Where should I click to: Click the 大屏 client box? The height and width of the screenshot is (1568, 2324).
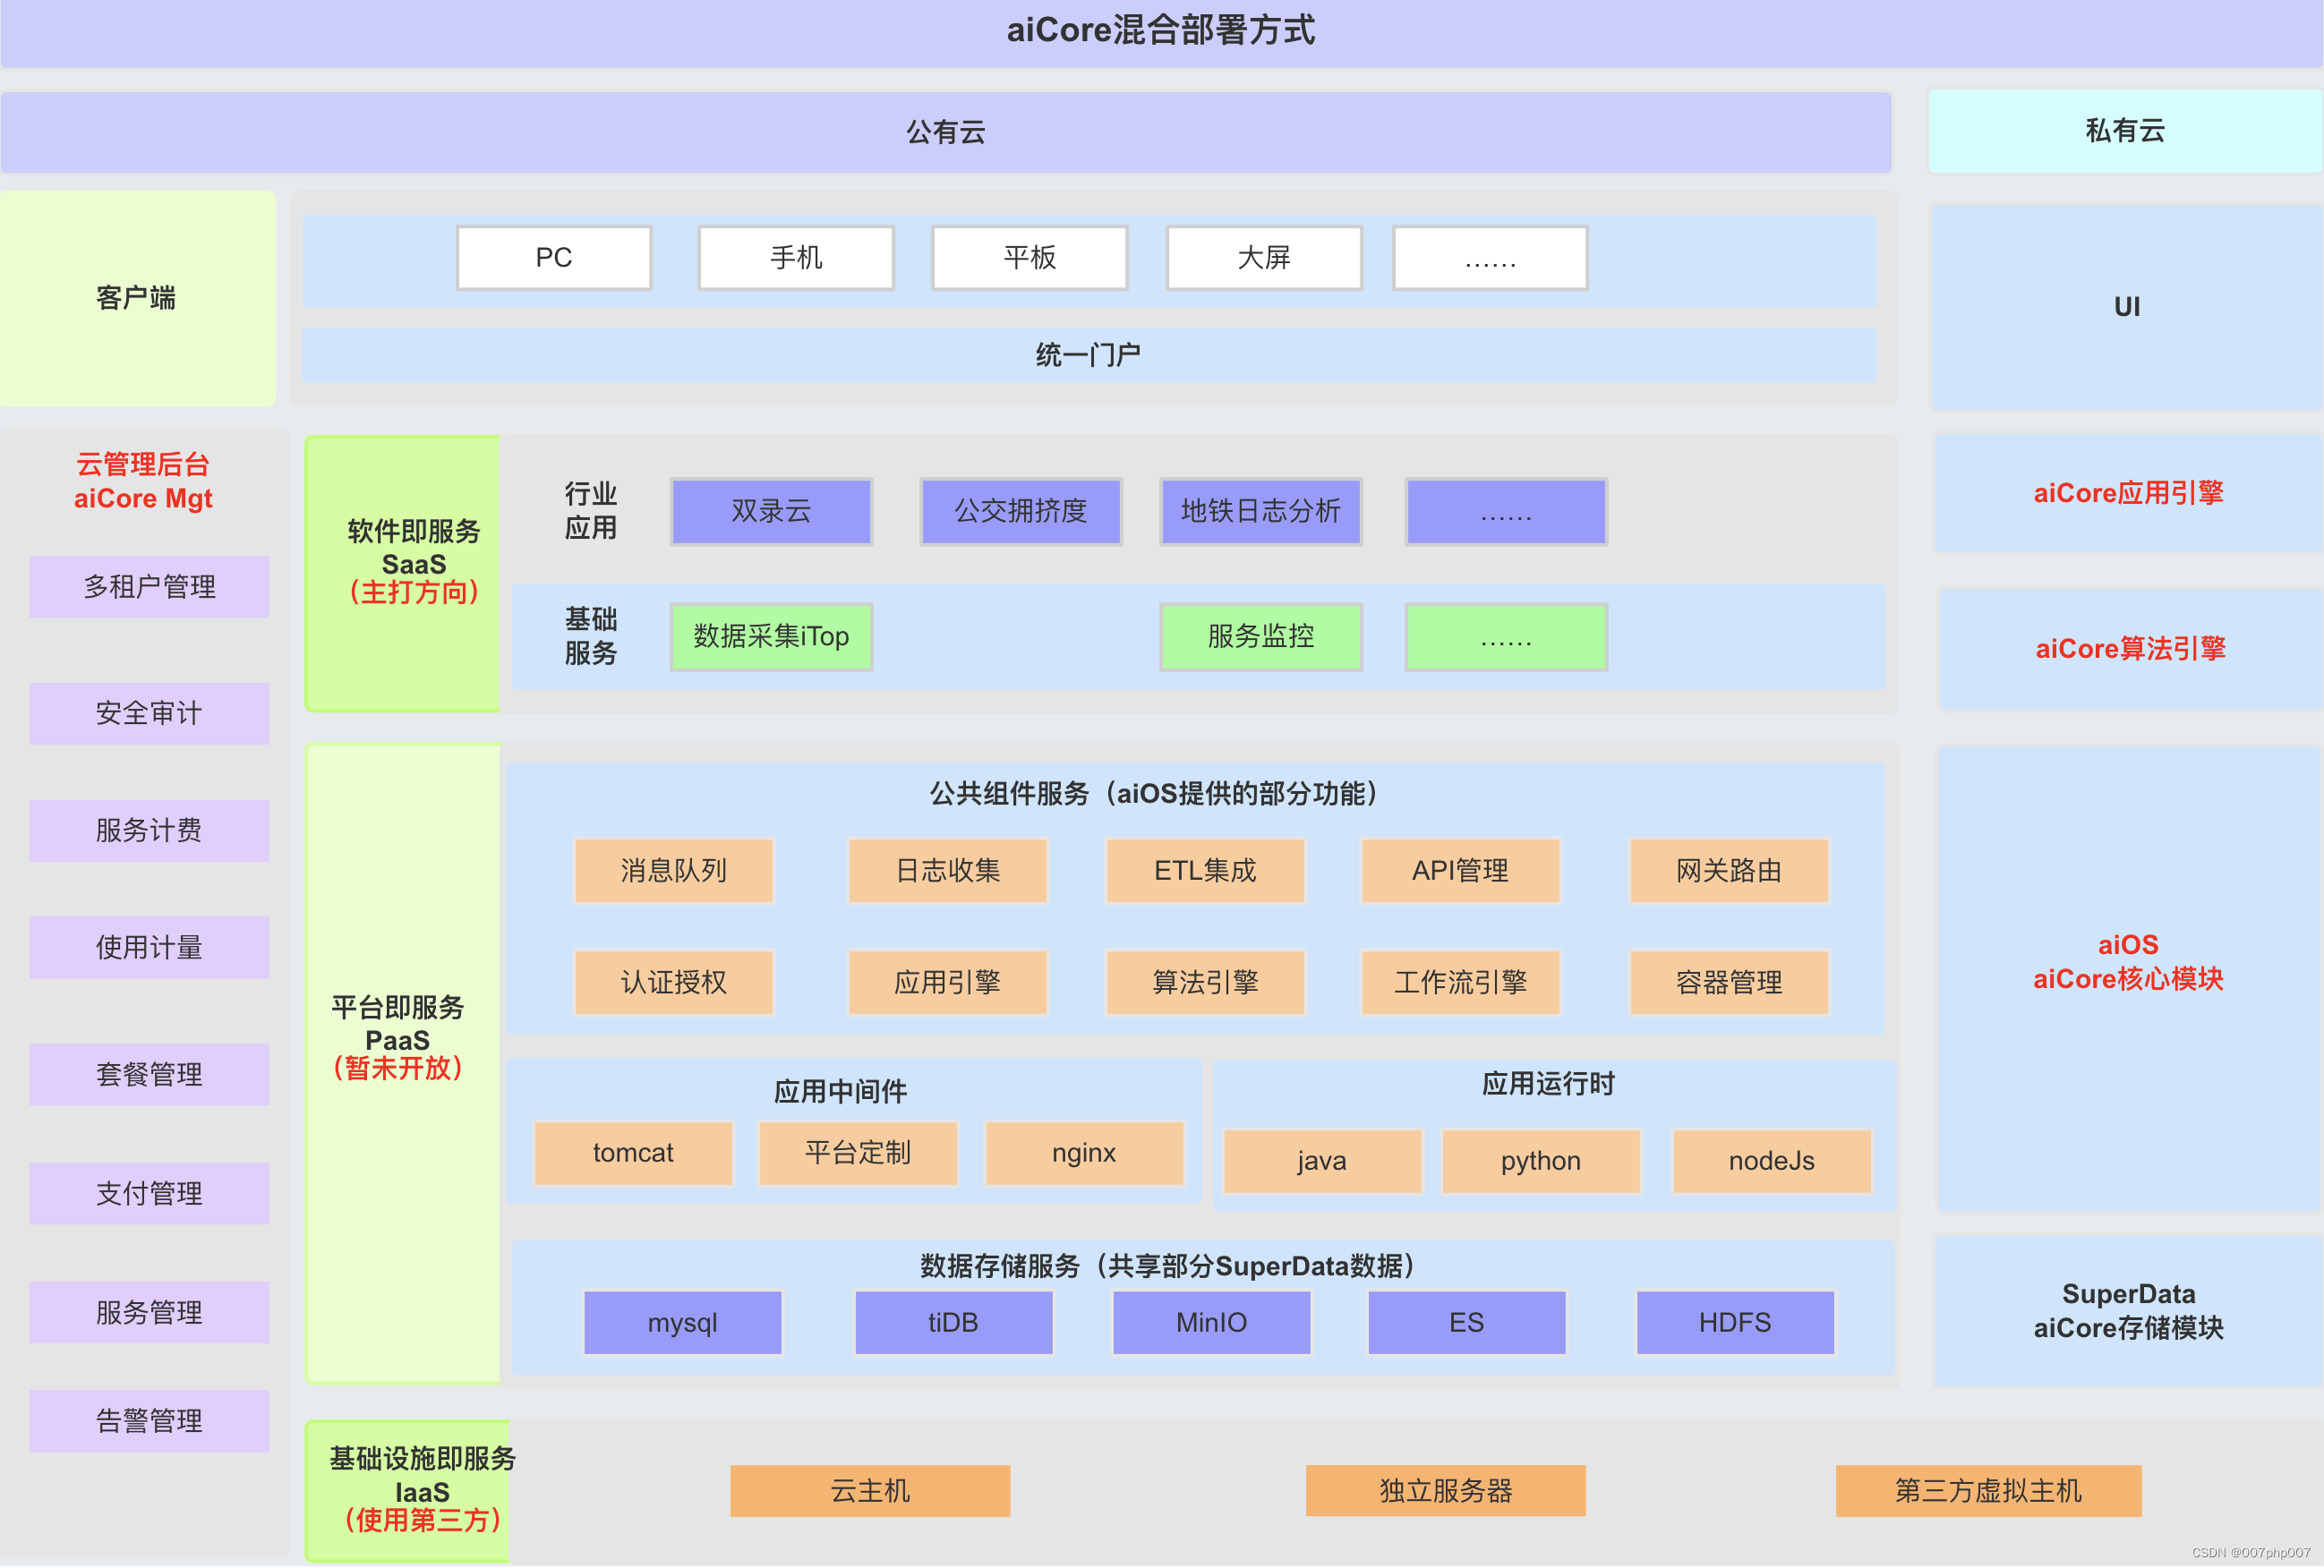tap(1264, 258)
